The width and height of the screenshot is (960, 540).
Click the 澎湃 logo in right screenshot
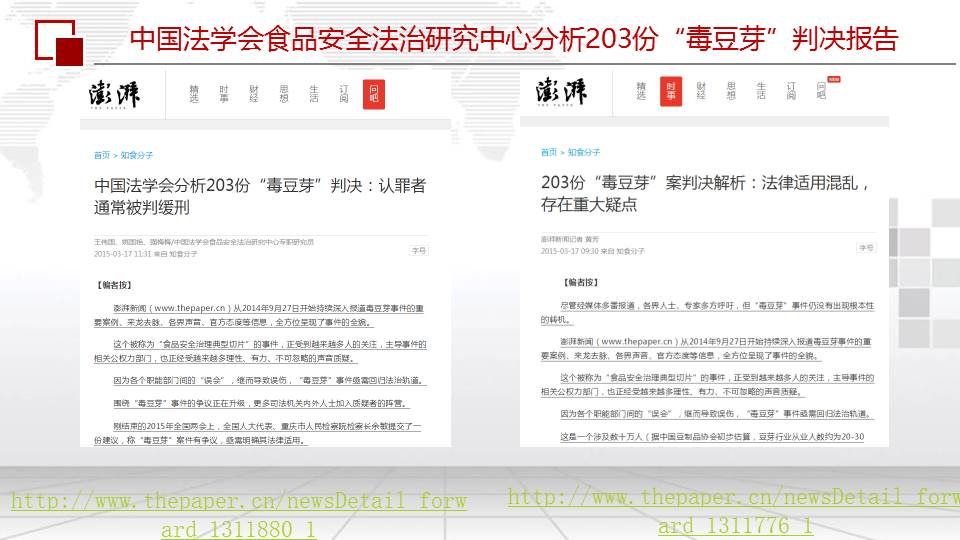click(x=560, y=90)
